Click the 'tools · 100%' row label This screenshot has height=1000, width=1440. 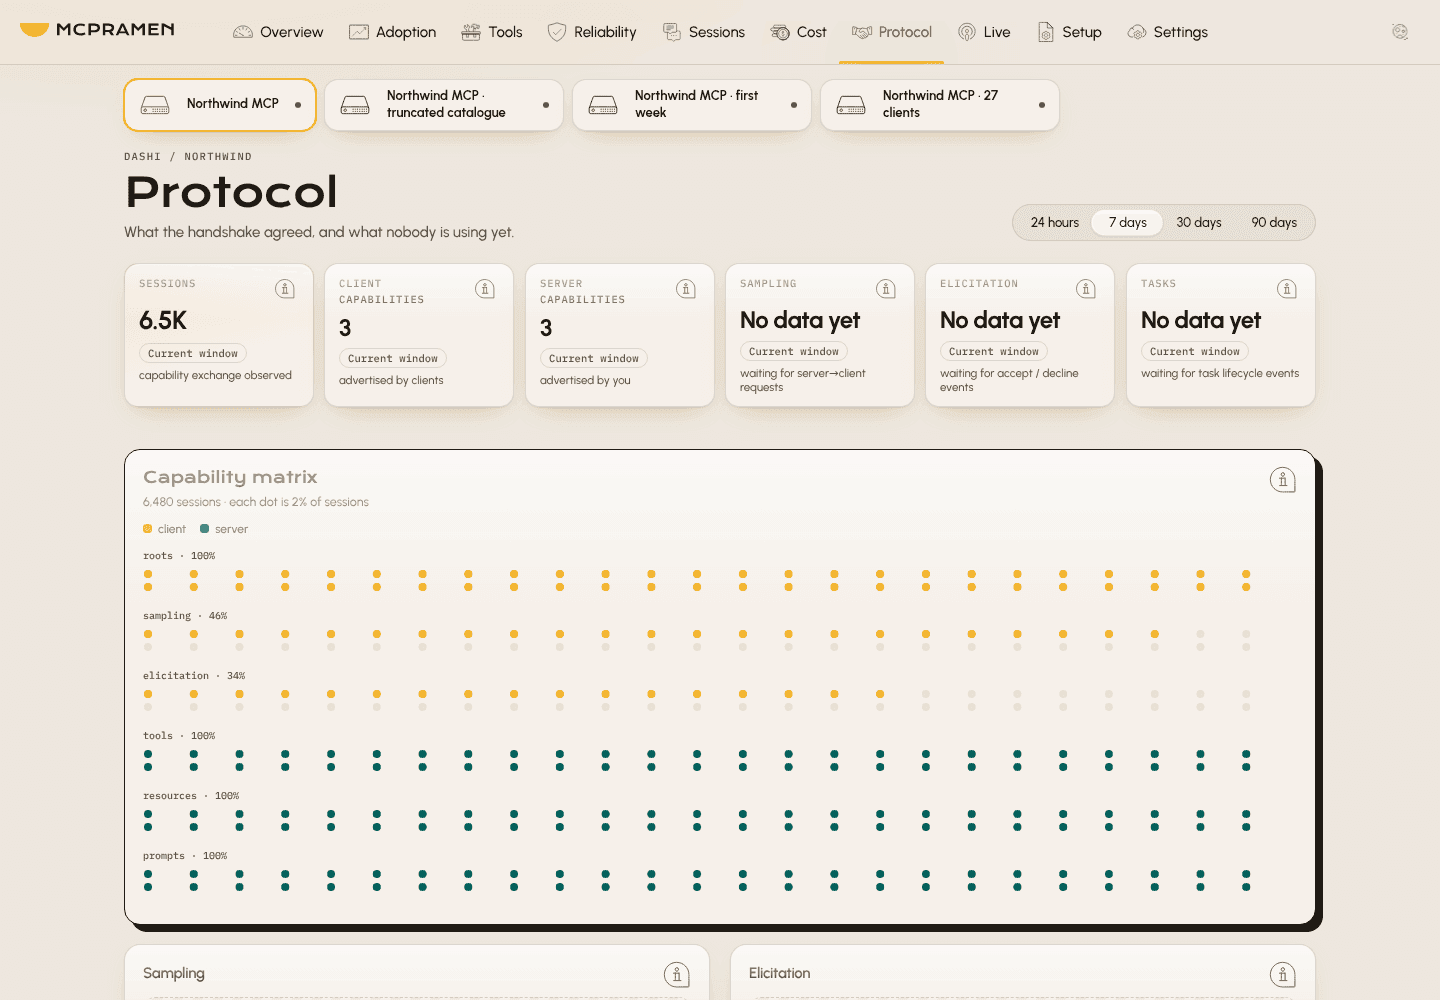(x=179, y=736)
